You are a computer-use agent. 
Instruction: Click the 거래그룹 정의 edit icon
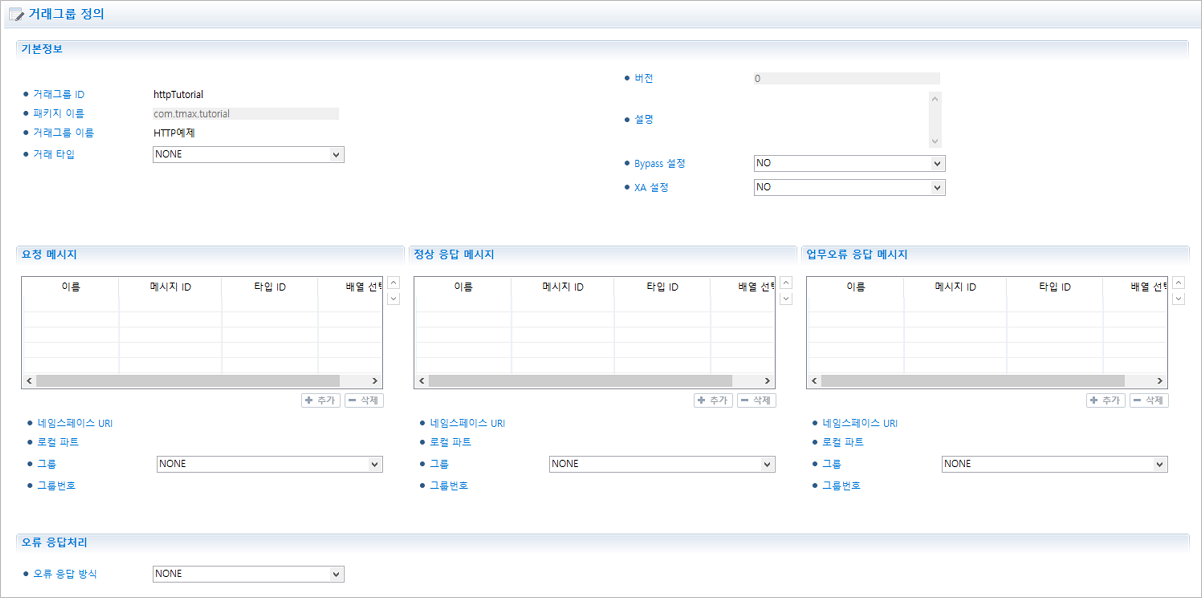pyautogui.click(x=17, y=15)
